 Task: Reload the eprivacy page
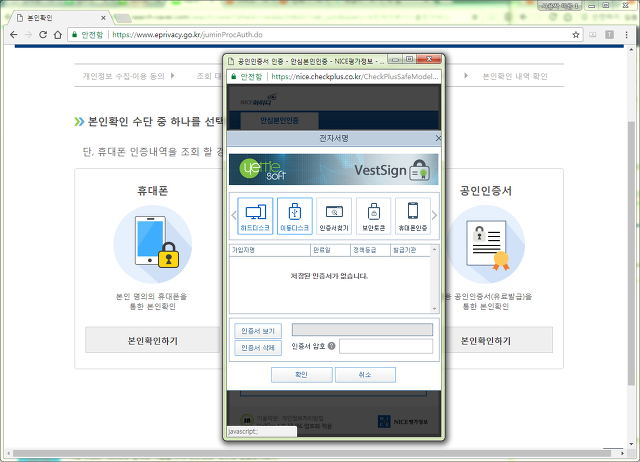[43, 35]
